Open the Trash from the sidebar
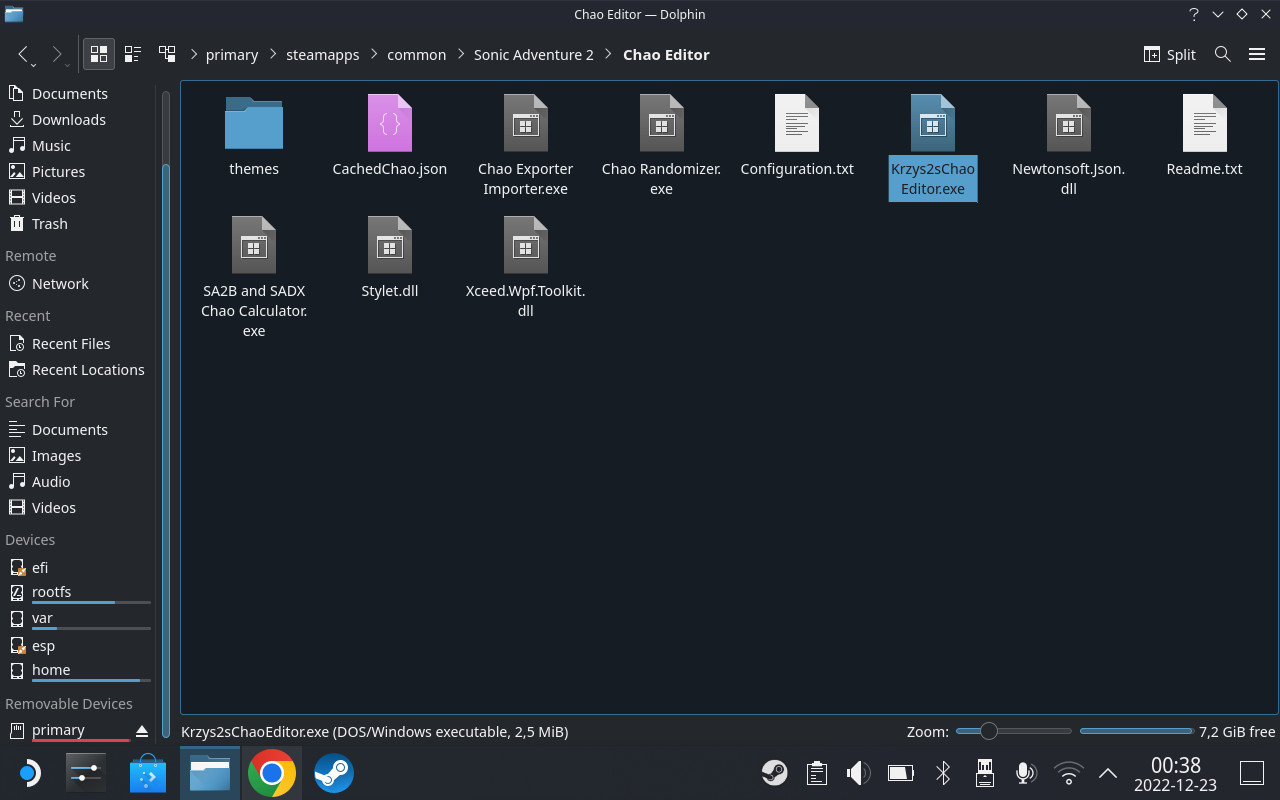Image resolution: width=1280 pixels, height=800 pixels. (x=47, y=223)
